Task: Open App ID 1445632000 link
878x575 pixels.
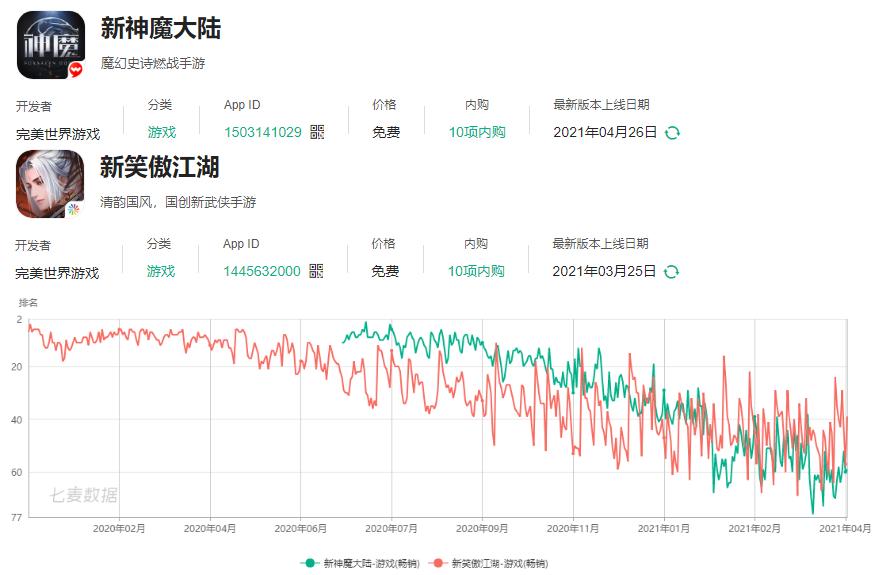Action: 261,271
